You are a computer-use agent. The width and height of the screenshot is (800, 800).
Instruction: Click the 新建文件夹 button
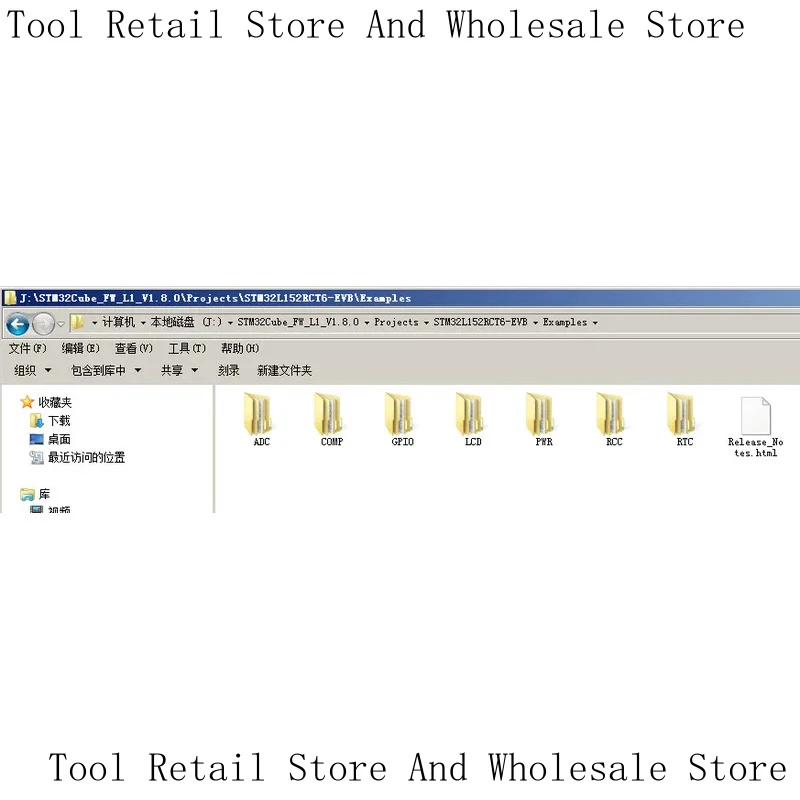coord(284,370)
